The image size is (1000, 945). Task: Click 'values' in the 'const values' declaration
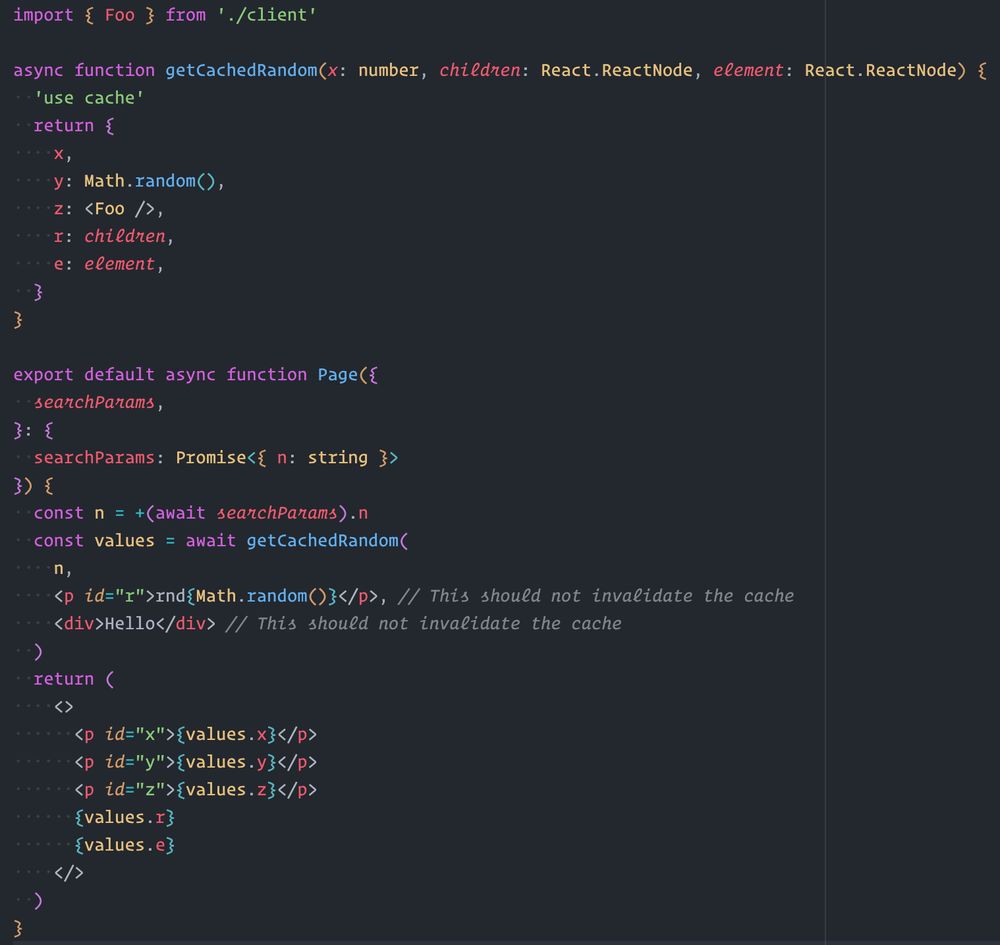pos(124,541)
